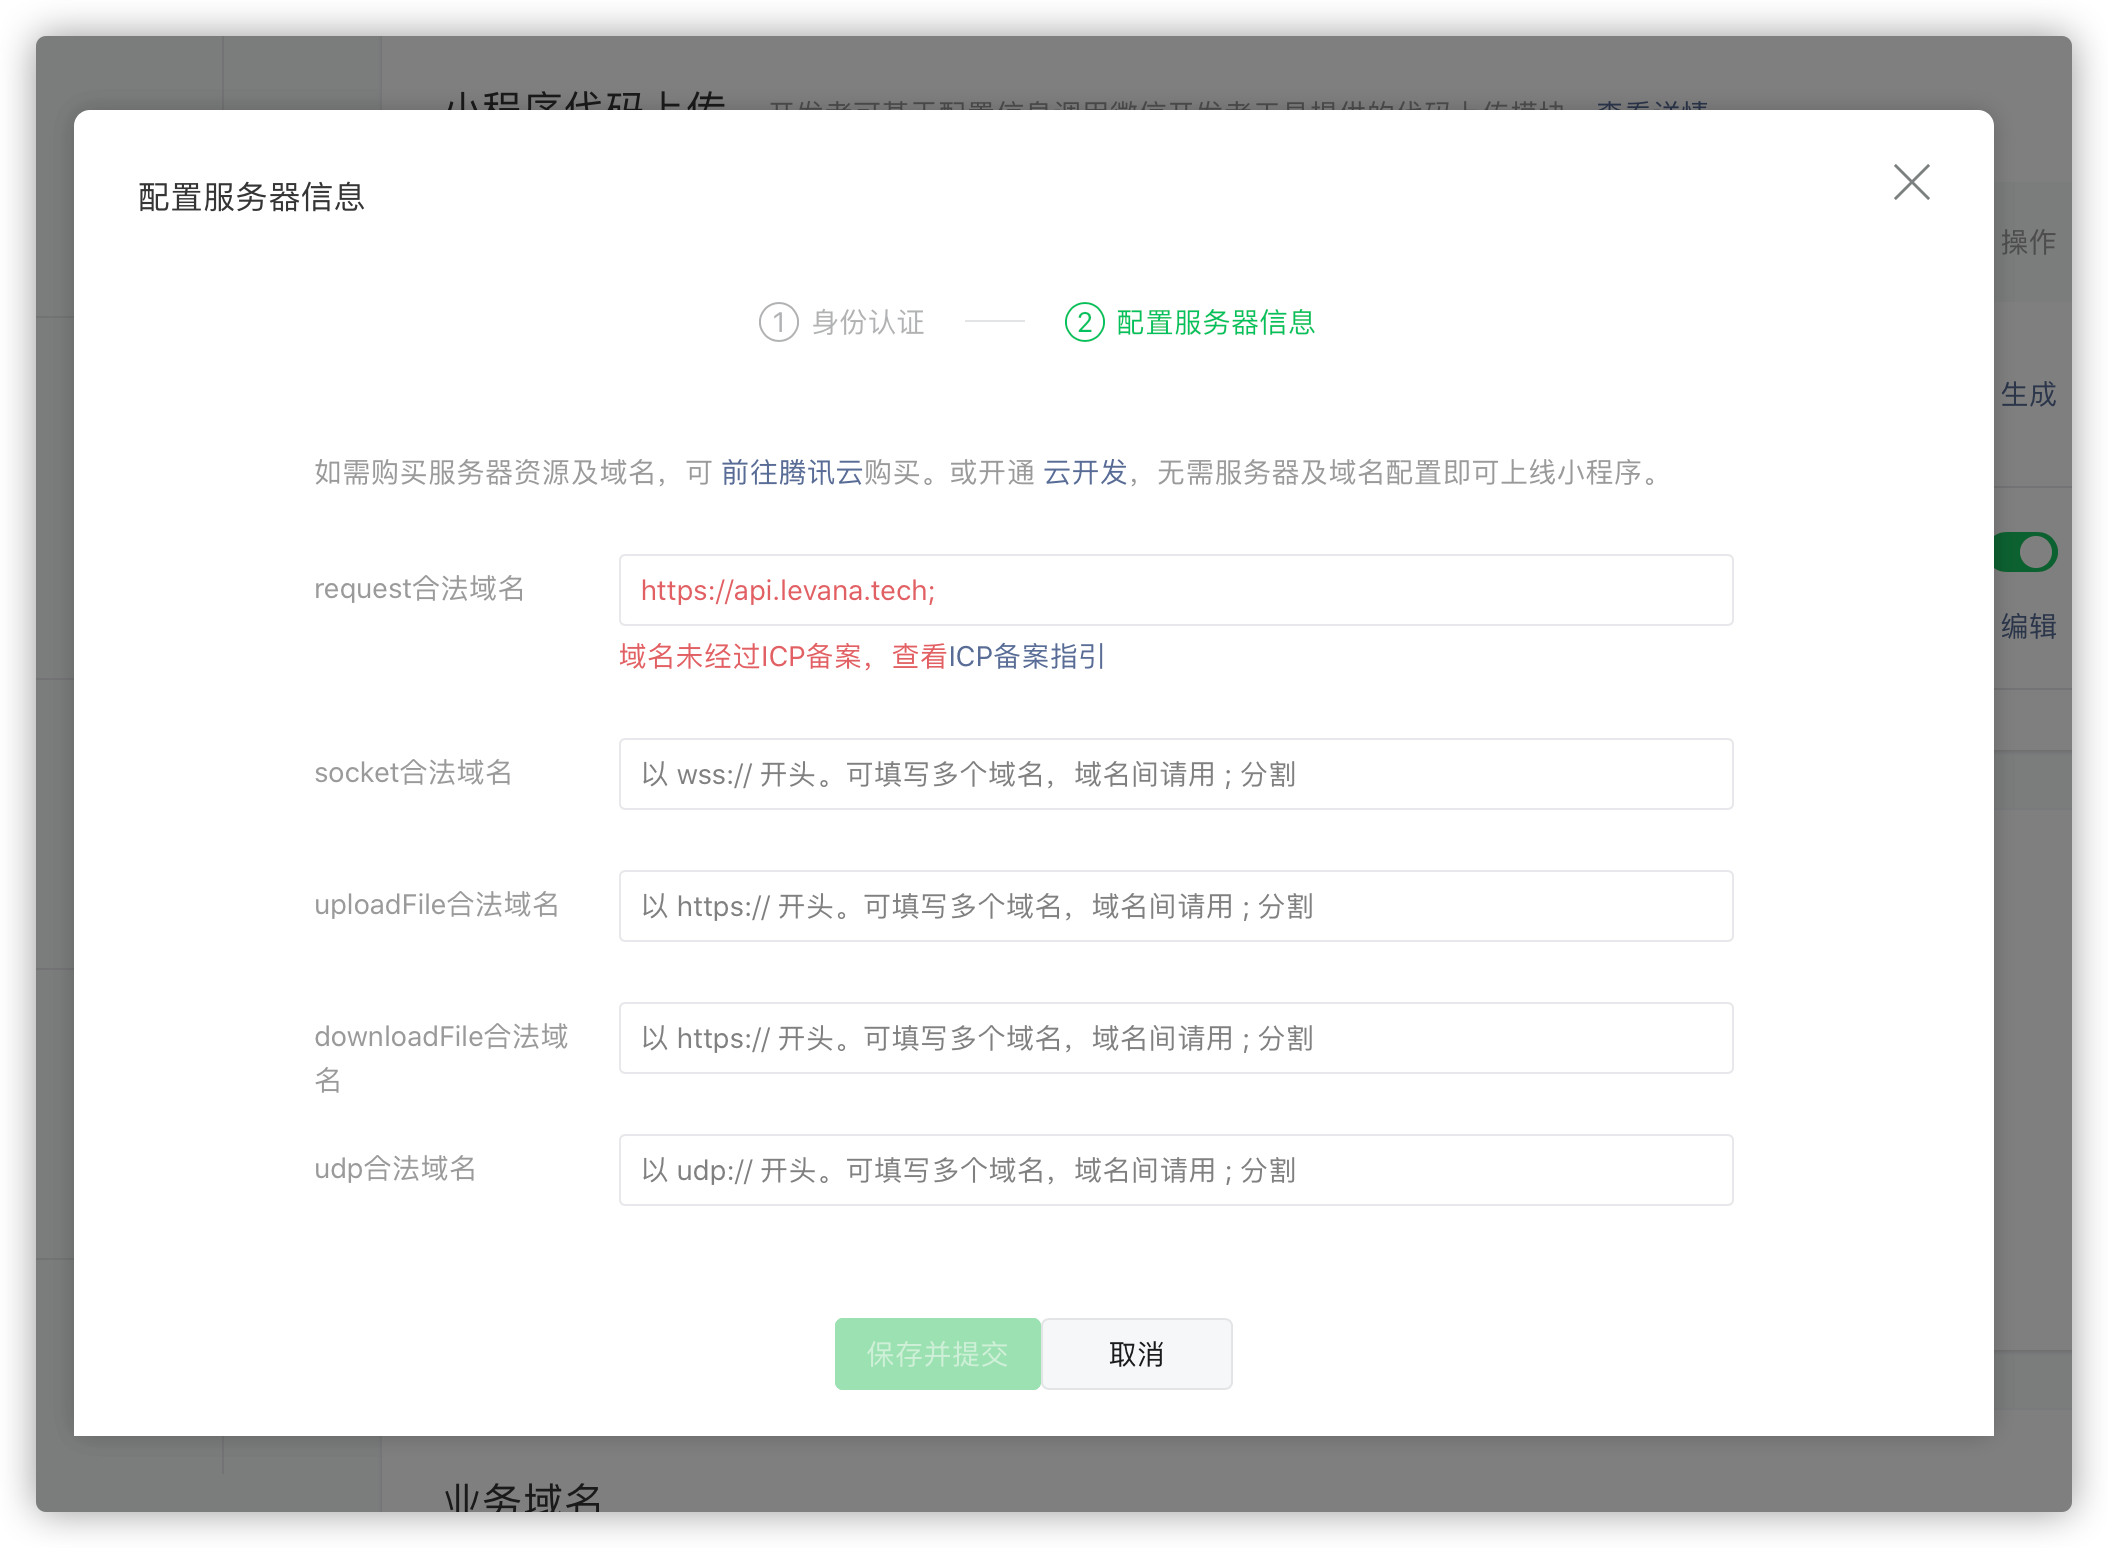Viewport: 2108px width, 1548px height.
Task: Close the 配置服务器信息 dialog
Action: pyautogui.click(x=1911, y=182)
